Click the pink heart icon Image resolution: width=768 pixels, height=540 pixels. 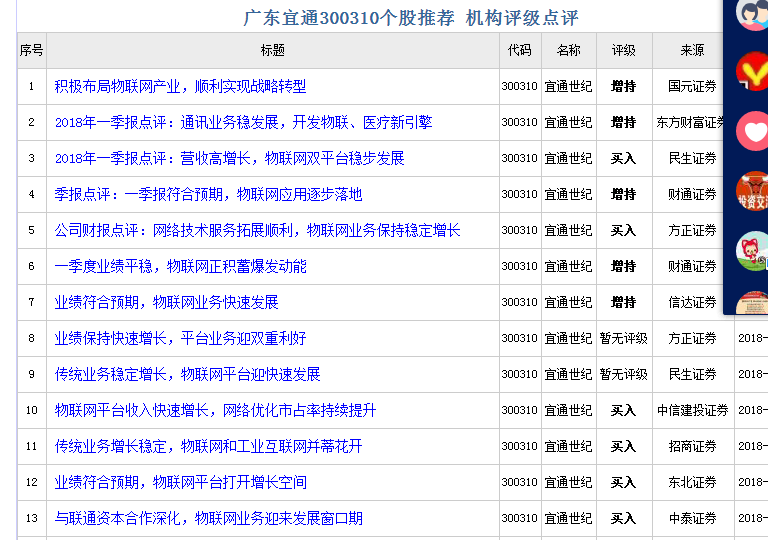[751, 131]
